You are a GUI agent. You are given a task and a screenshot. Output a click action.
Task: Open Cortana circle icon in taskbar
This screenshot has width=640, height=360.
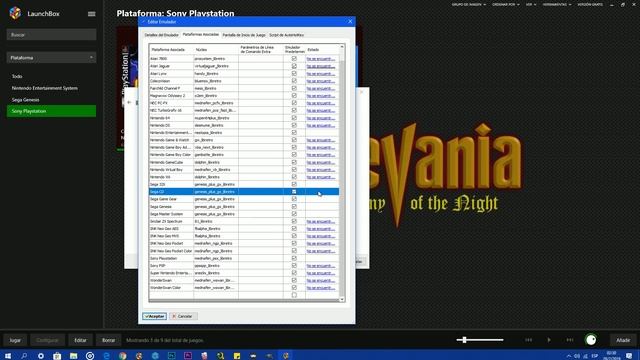(x=40, y=356)
